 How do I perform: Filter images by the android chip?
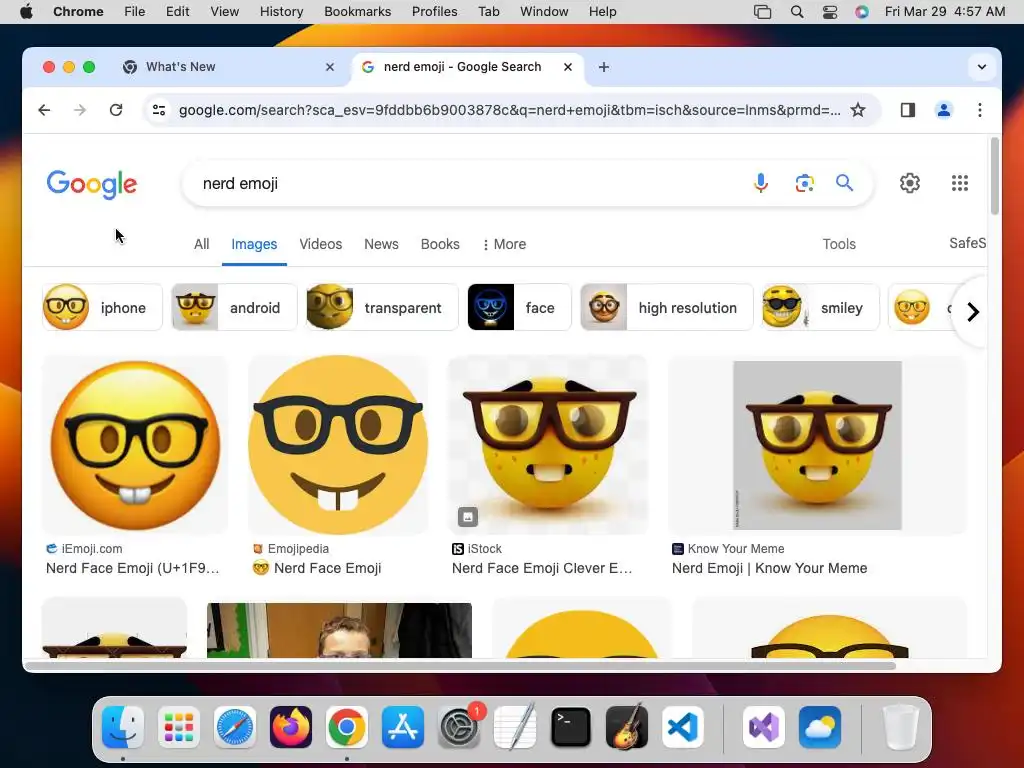[234, 307]
